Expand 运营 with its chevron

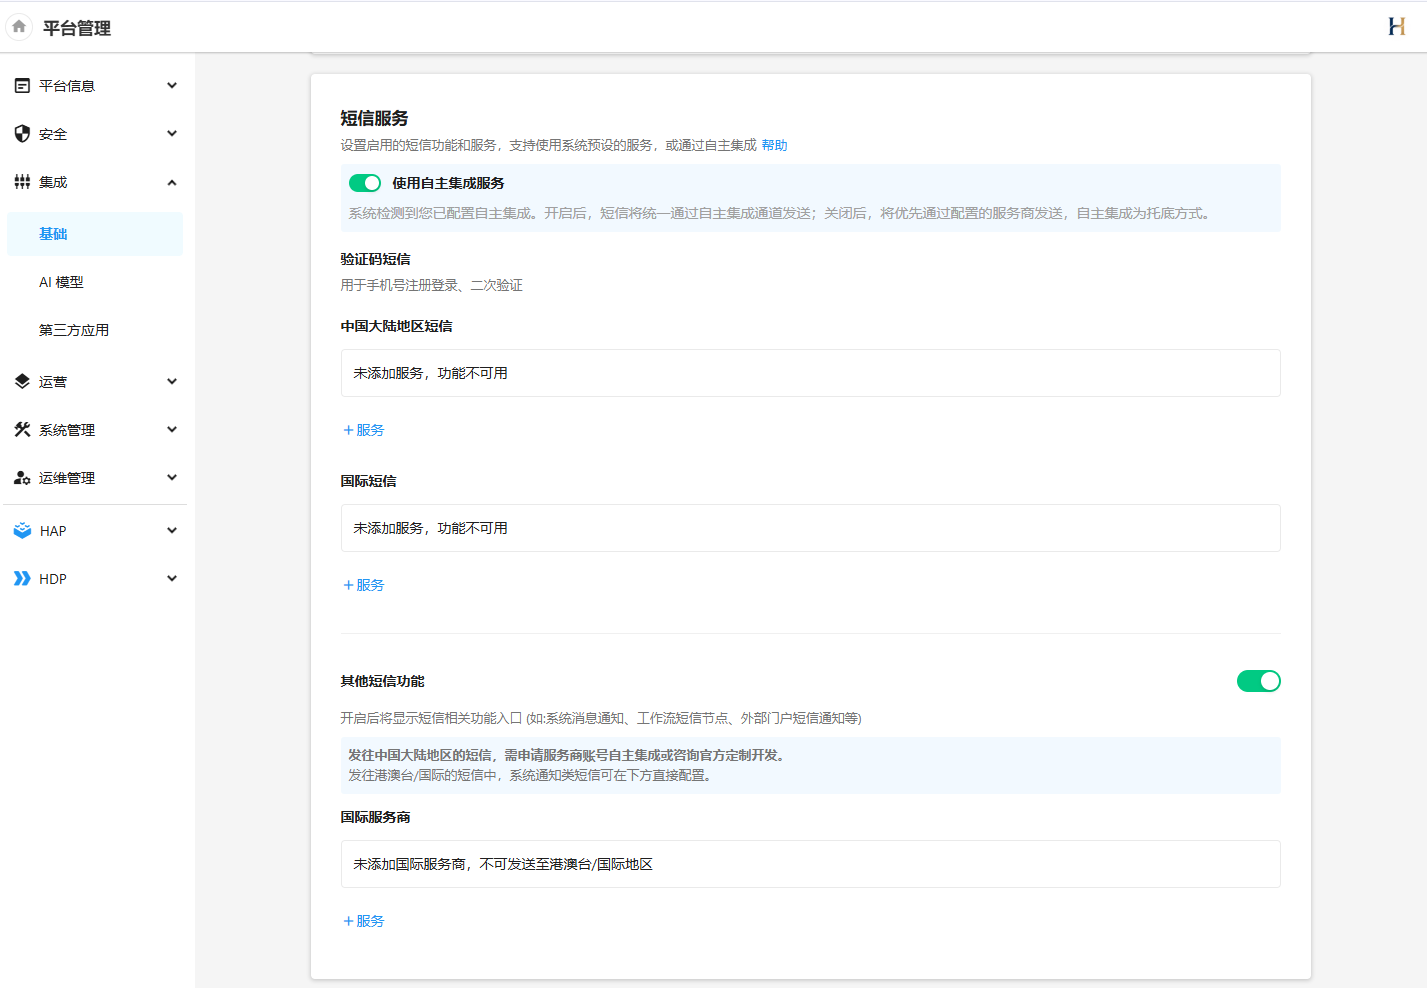172,382
